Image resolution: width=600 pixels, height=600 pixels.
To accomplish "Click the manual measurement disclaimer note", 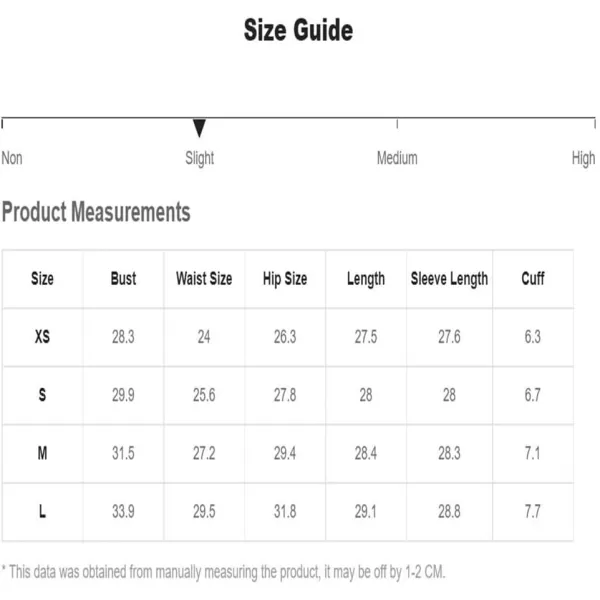I will pyautogui.click(x=223, y=572).
